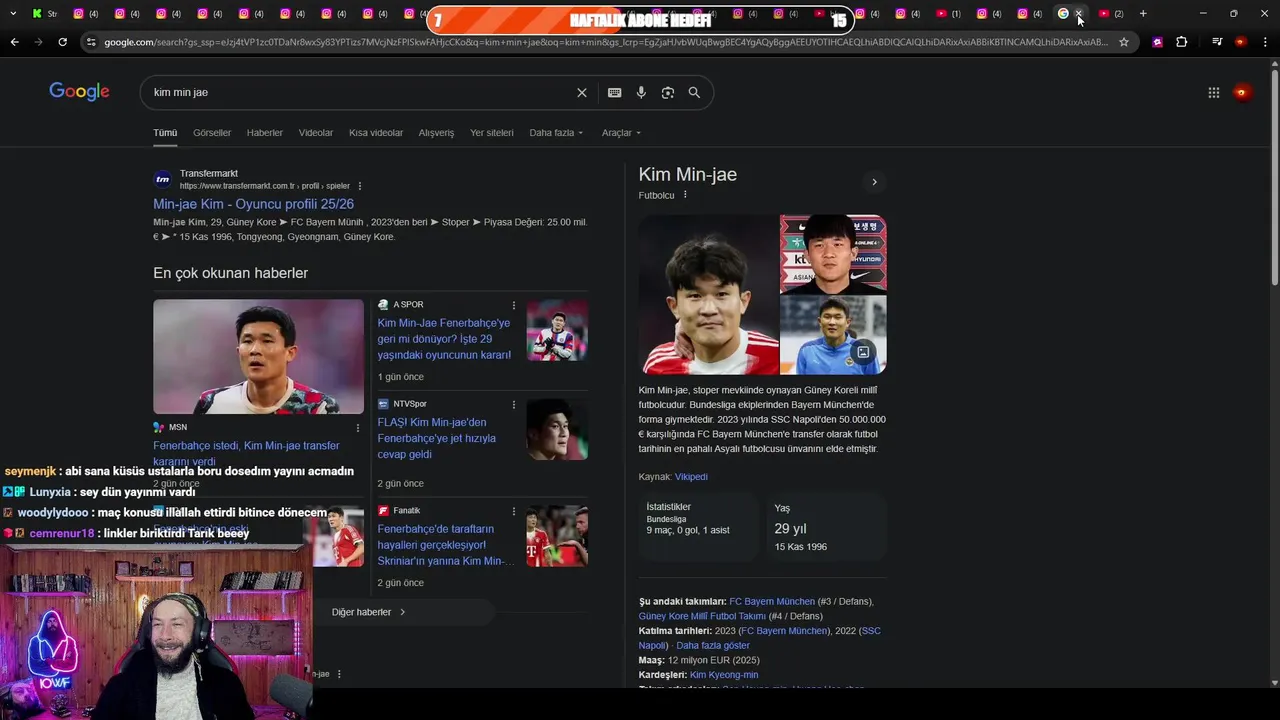View site information icon in address bar
The height and width of the screenshot is (720, 1280).
coord(91,42)
